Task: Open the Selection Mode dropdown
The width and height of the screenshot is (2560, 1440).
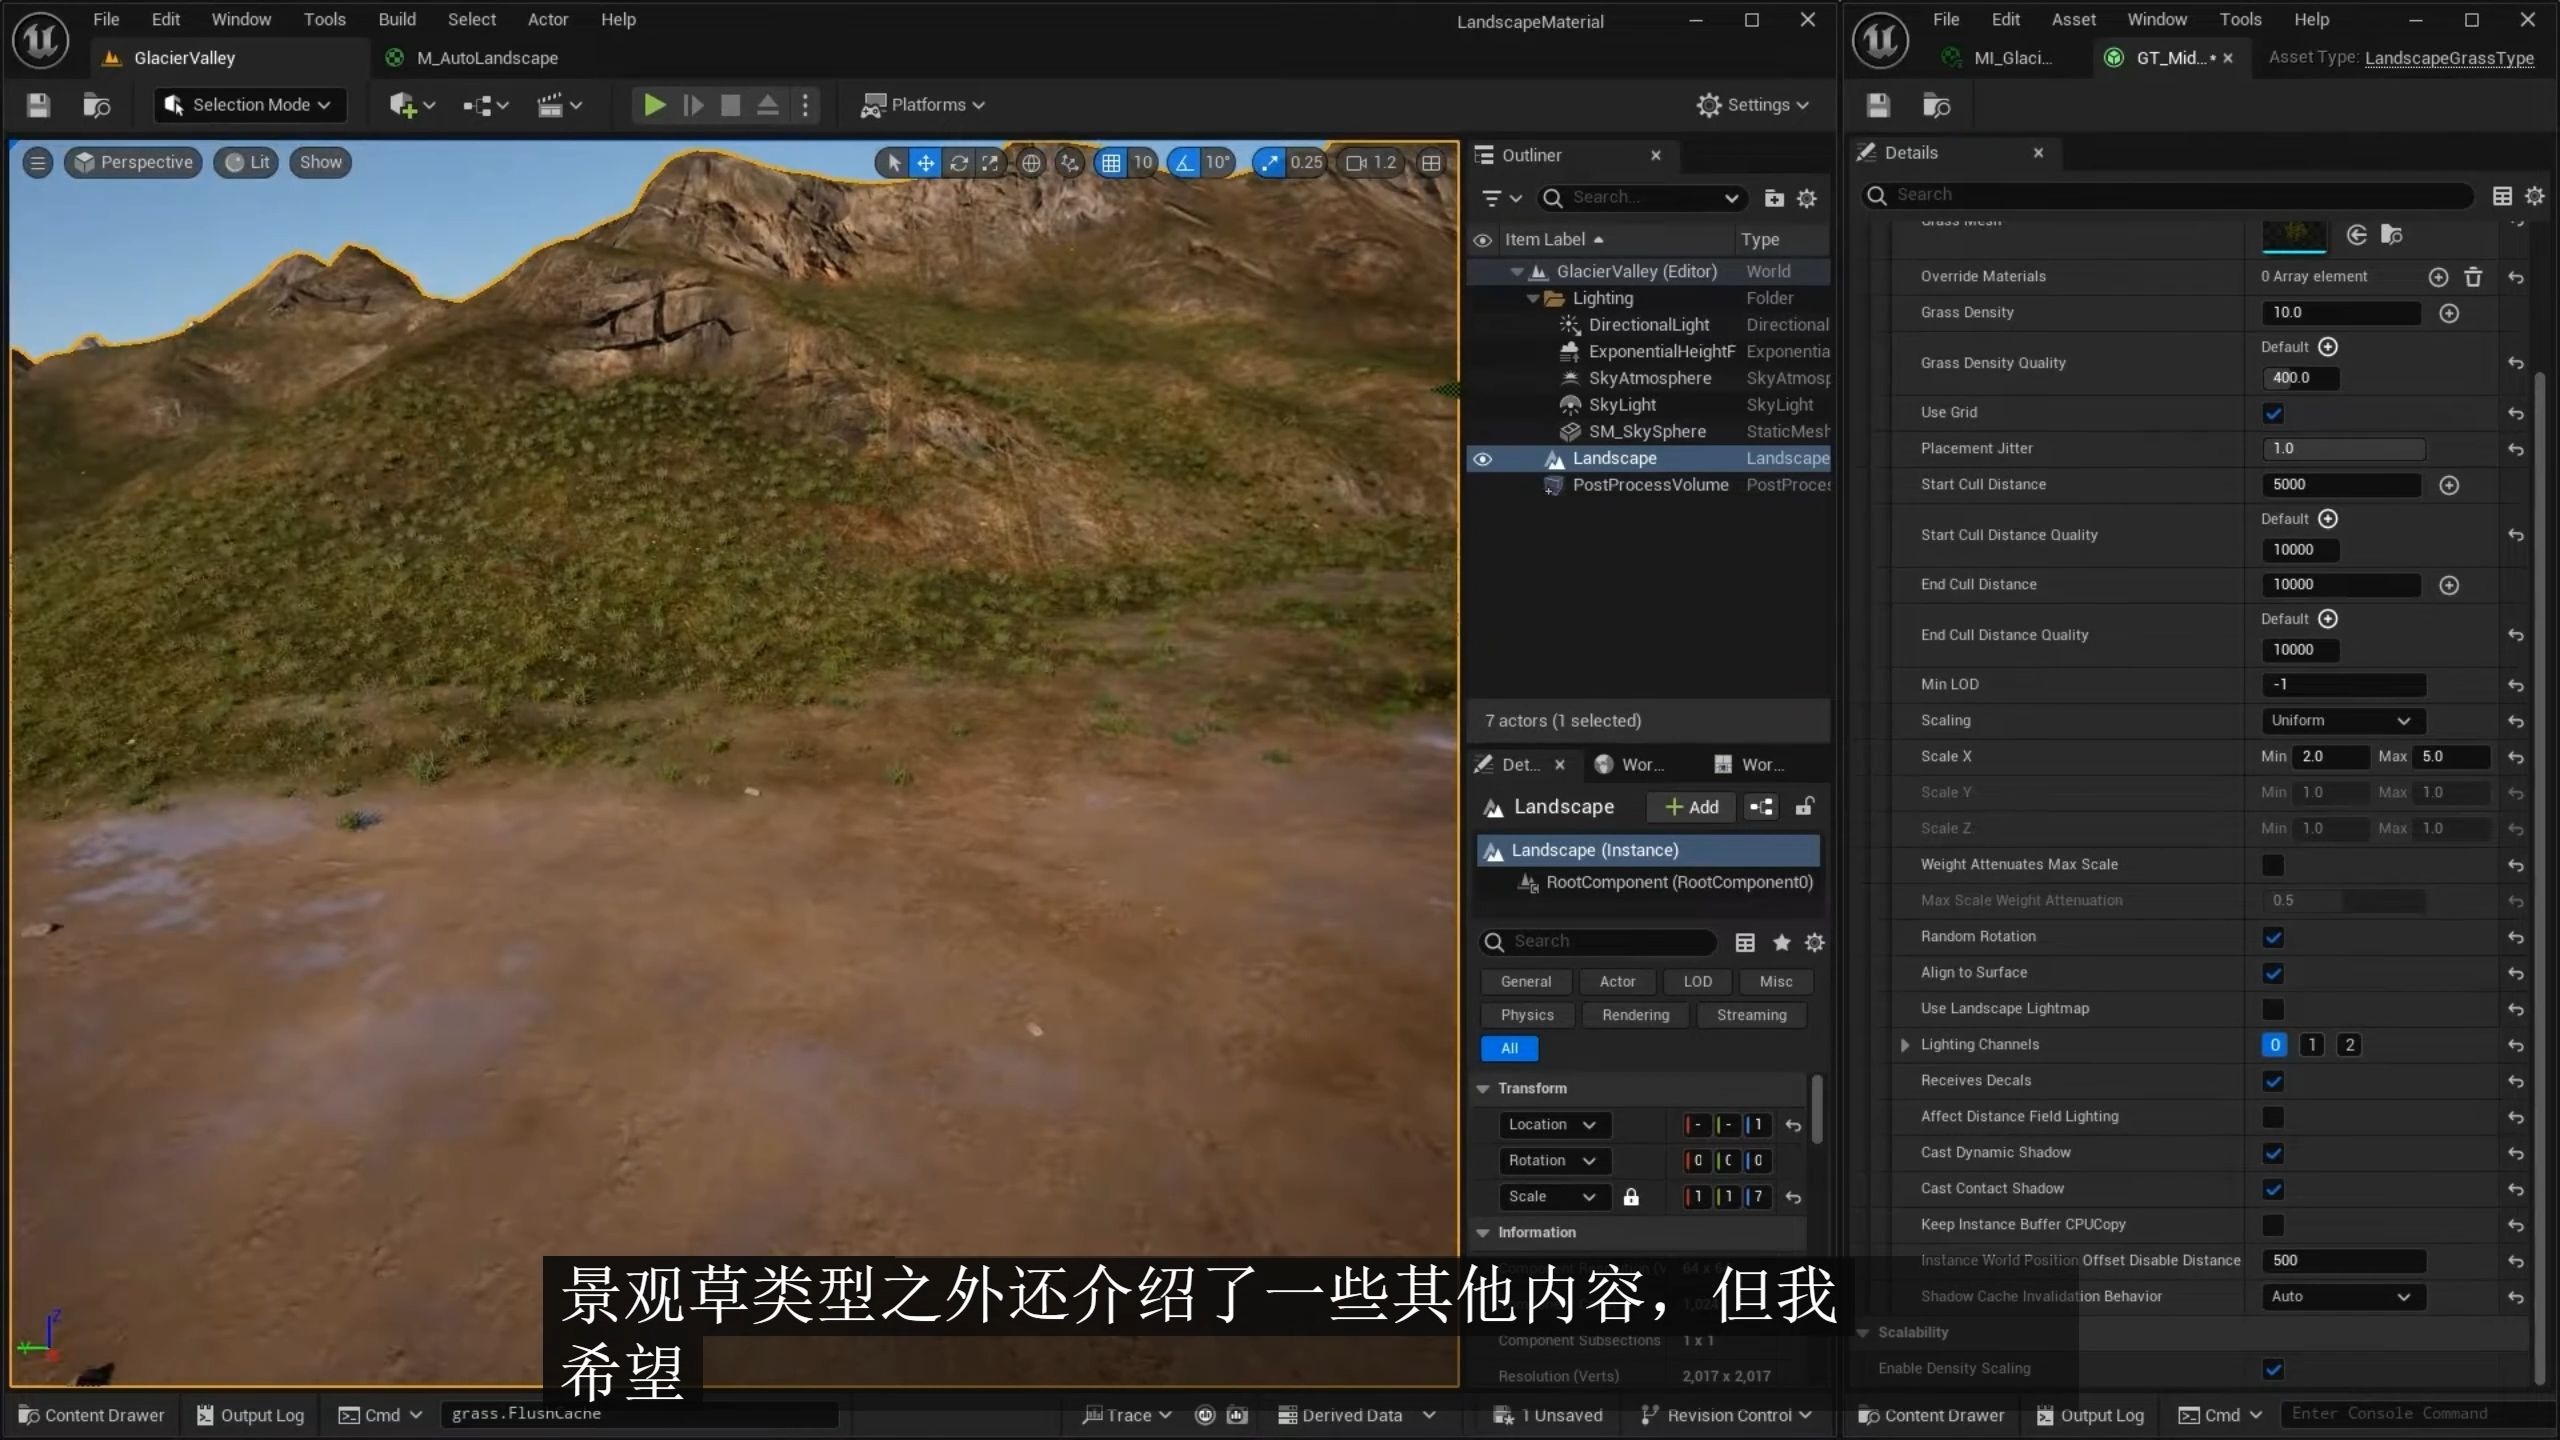Action: [x=250, y=105]
